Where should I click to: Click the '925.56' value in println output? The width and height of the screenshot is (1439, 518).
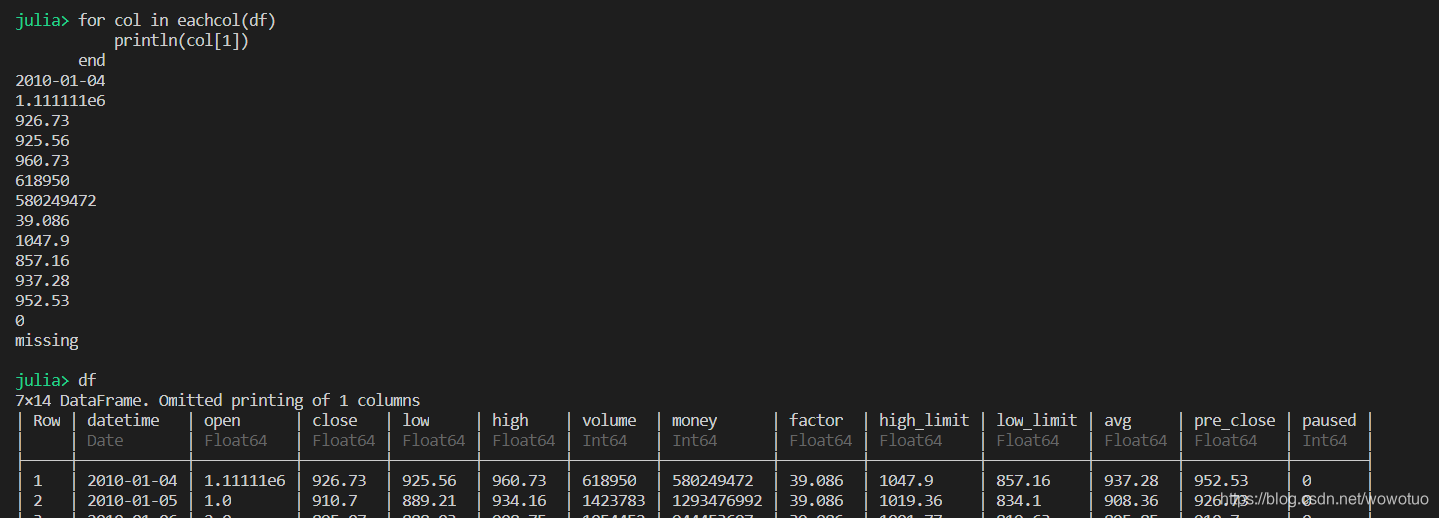coord(42,141)
